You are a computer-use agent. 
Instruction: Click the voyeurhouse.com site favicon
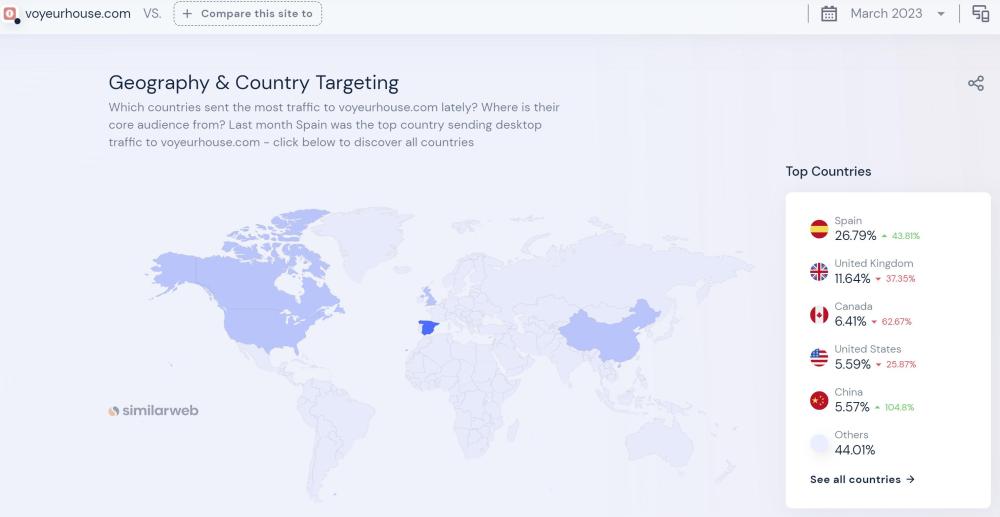(x=11, y=14)
